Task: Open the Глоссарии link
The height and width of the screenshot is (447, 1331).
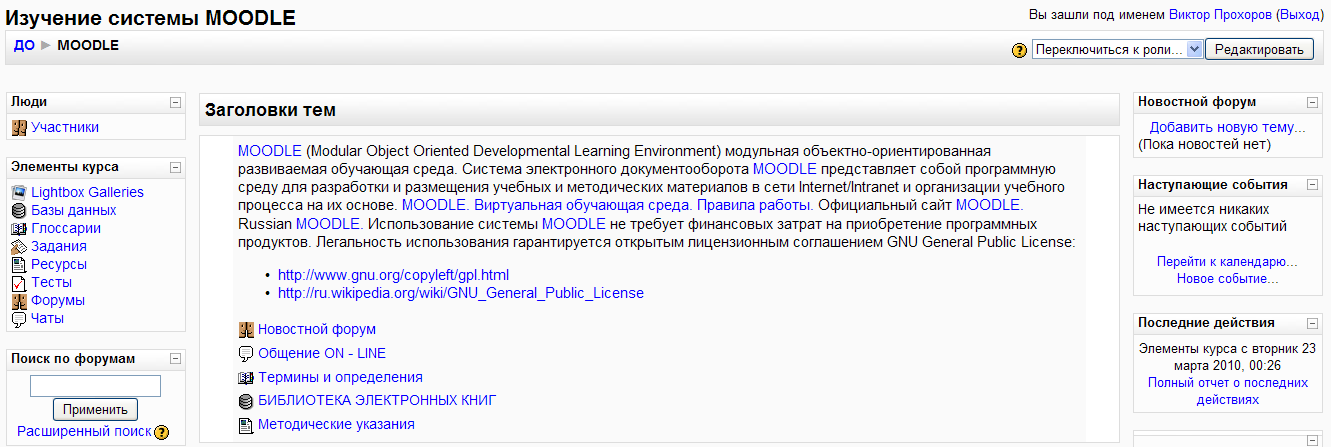Action: 66,228
